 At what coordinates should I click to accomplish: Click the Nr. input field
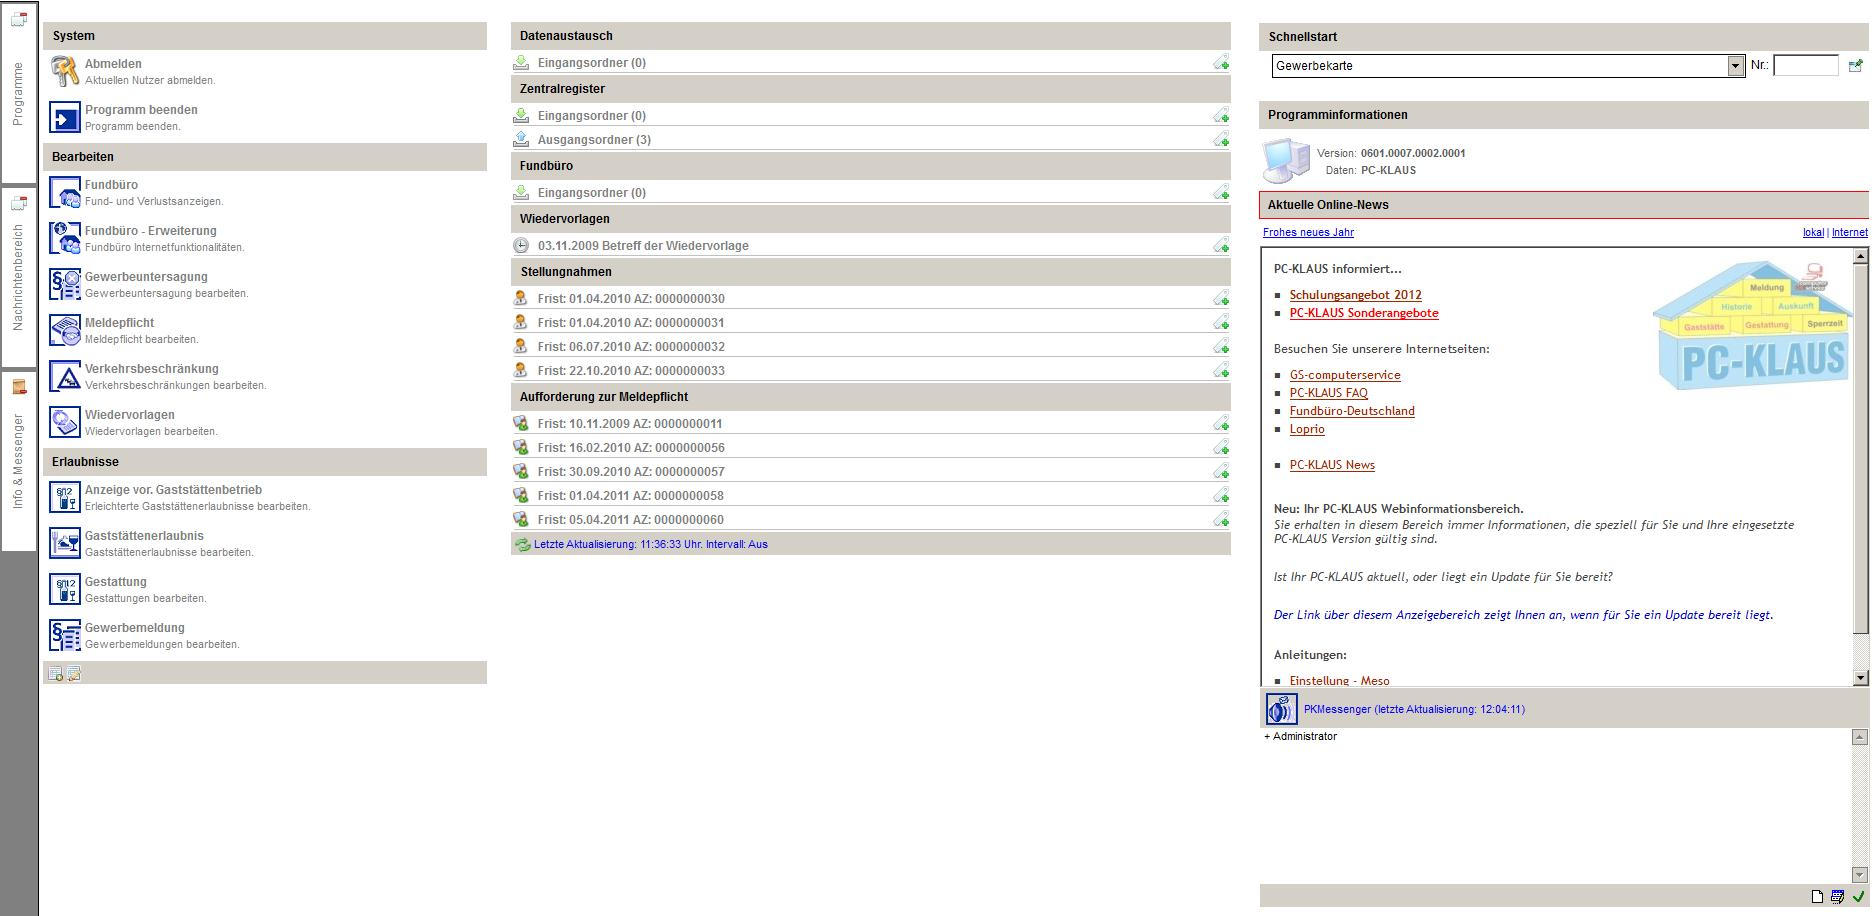pos(1805,66)
